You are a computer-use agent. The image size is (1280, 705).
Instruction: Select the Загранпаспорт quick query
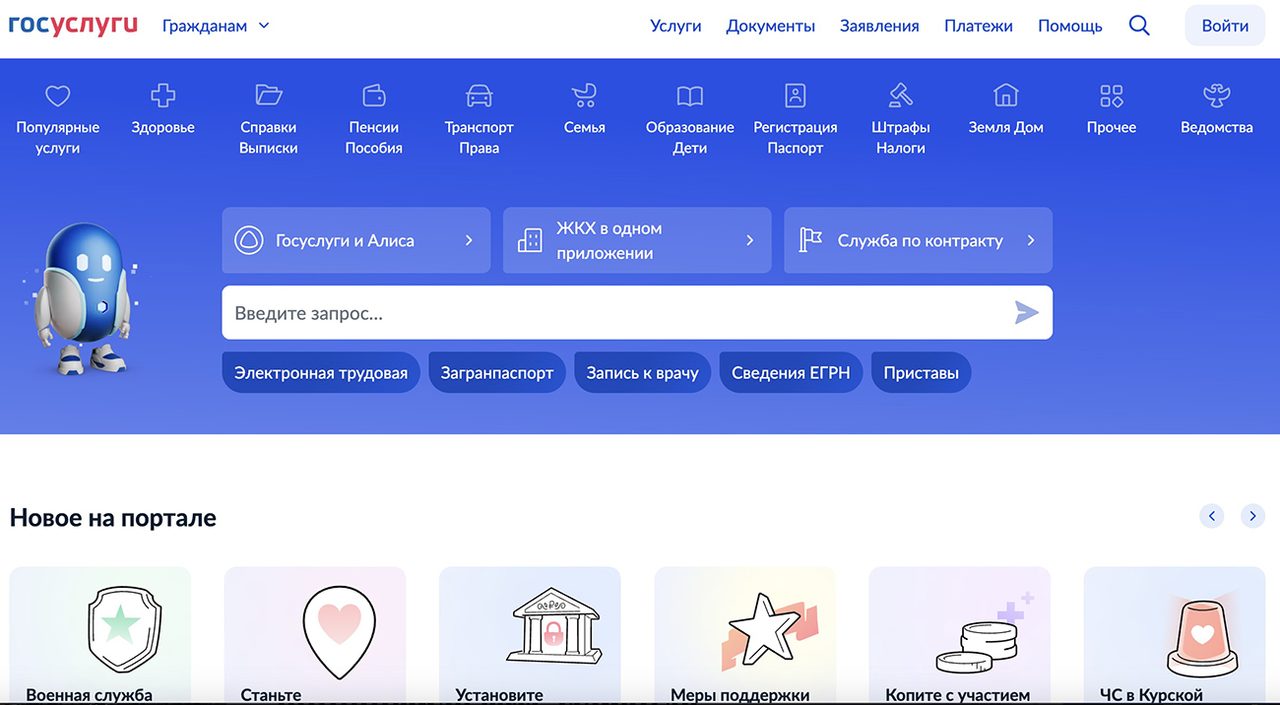497,372
